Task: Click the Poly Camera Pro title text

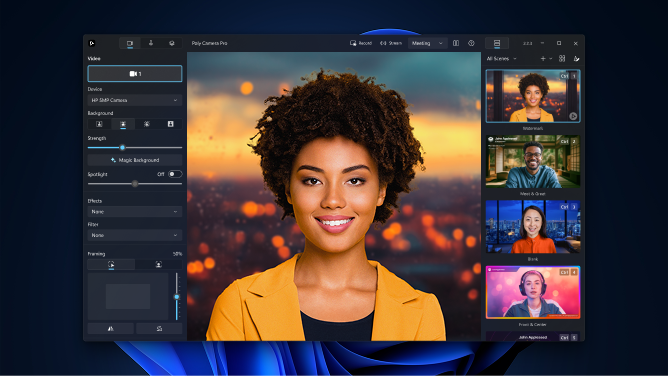Action: pyautogui.click(x=209, y=43)
